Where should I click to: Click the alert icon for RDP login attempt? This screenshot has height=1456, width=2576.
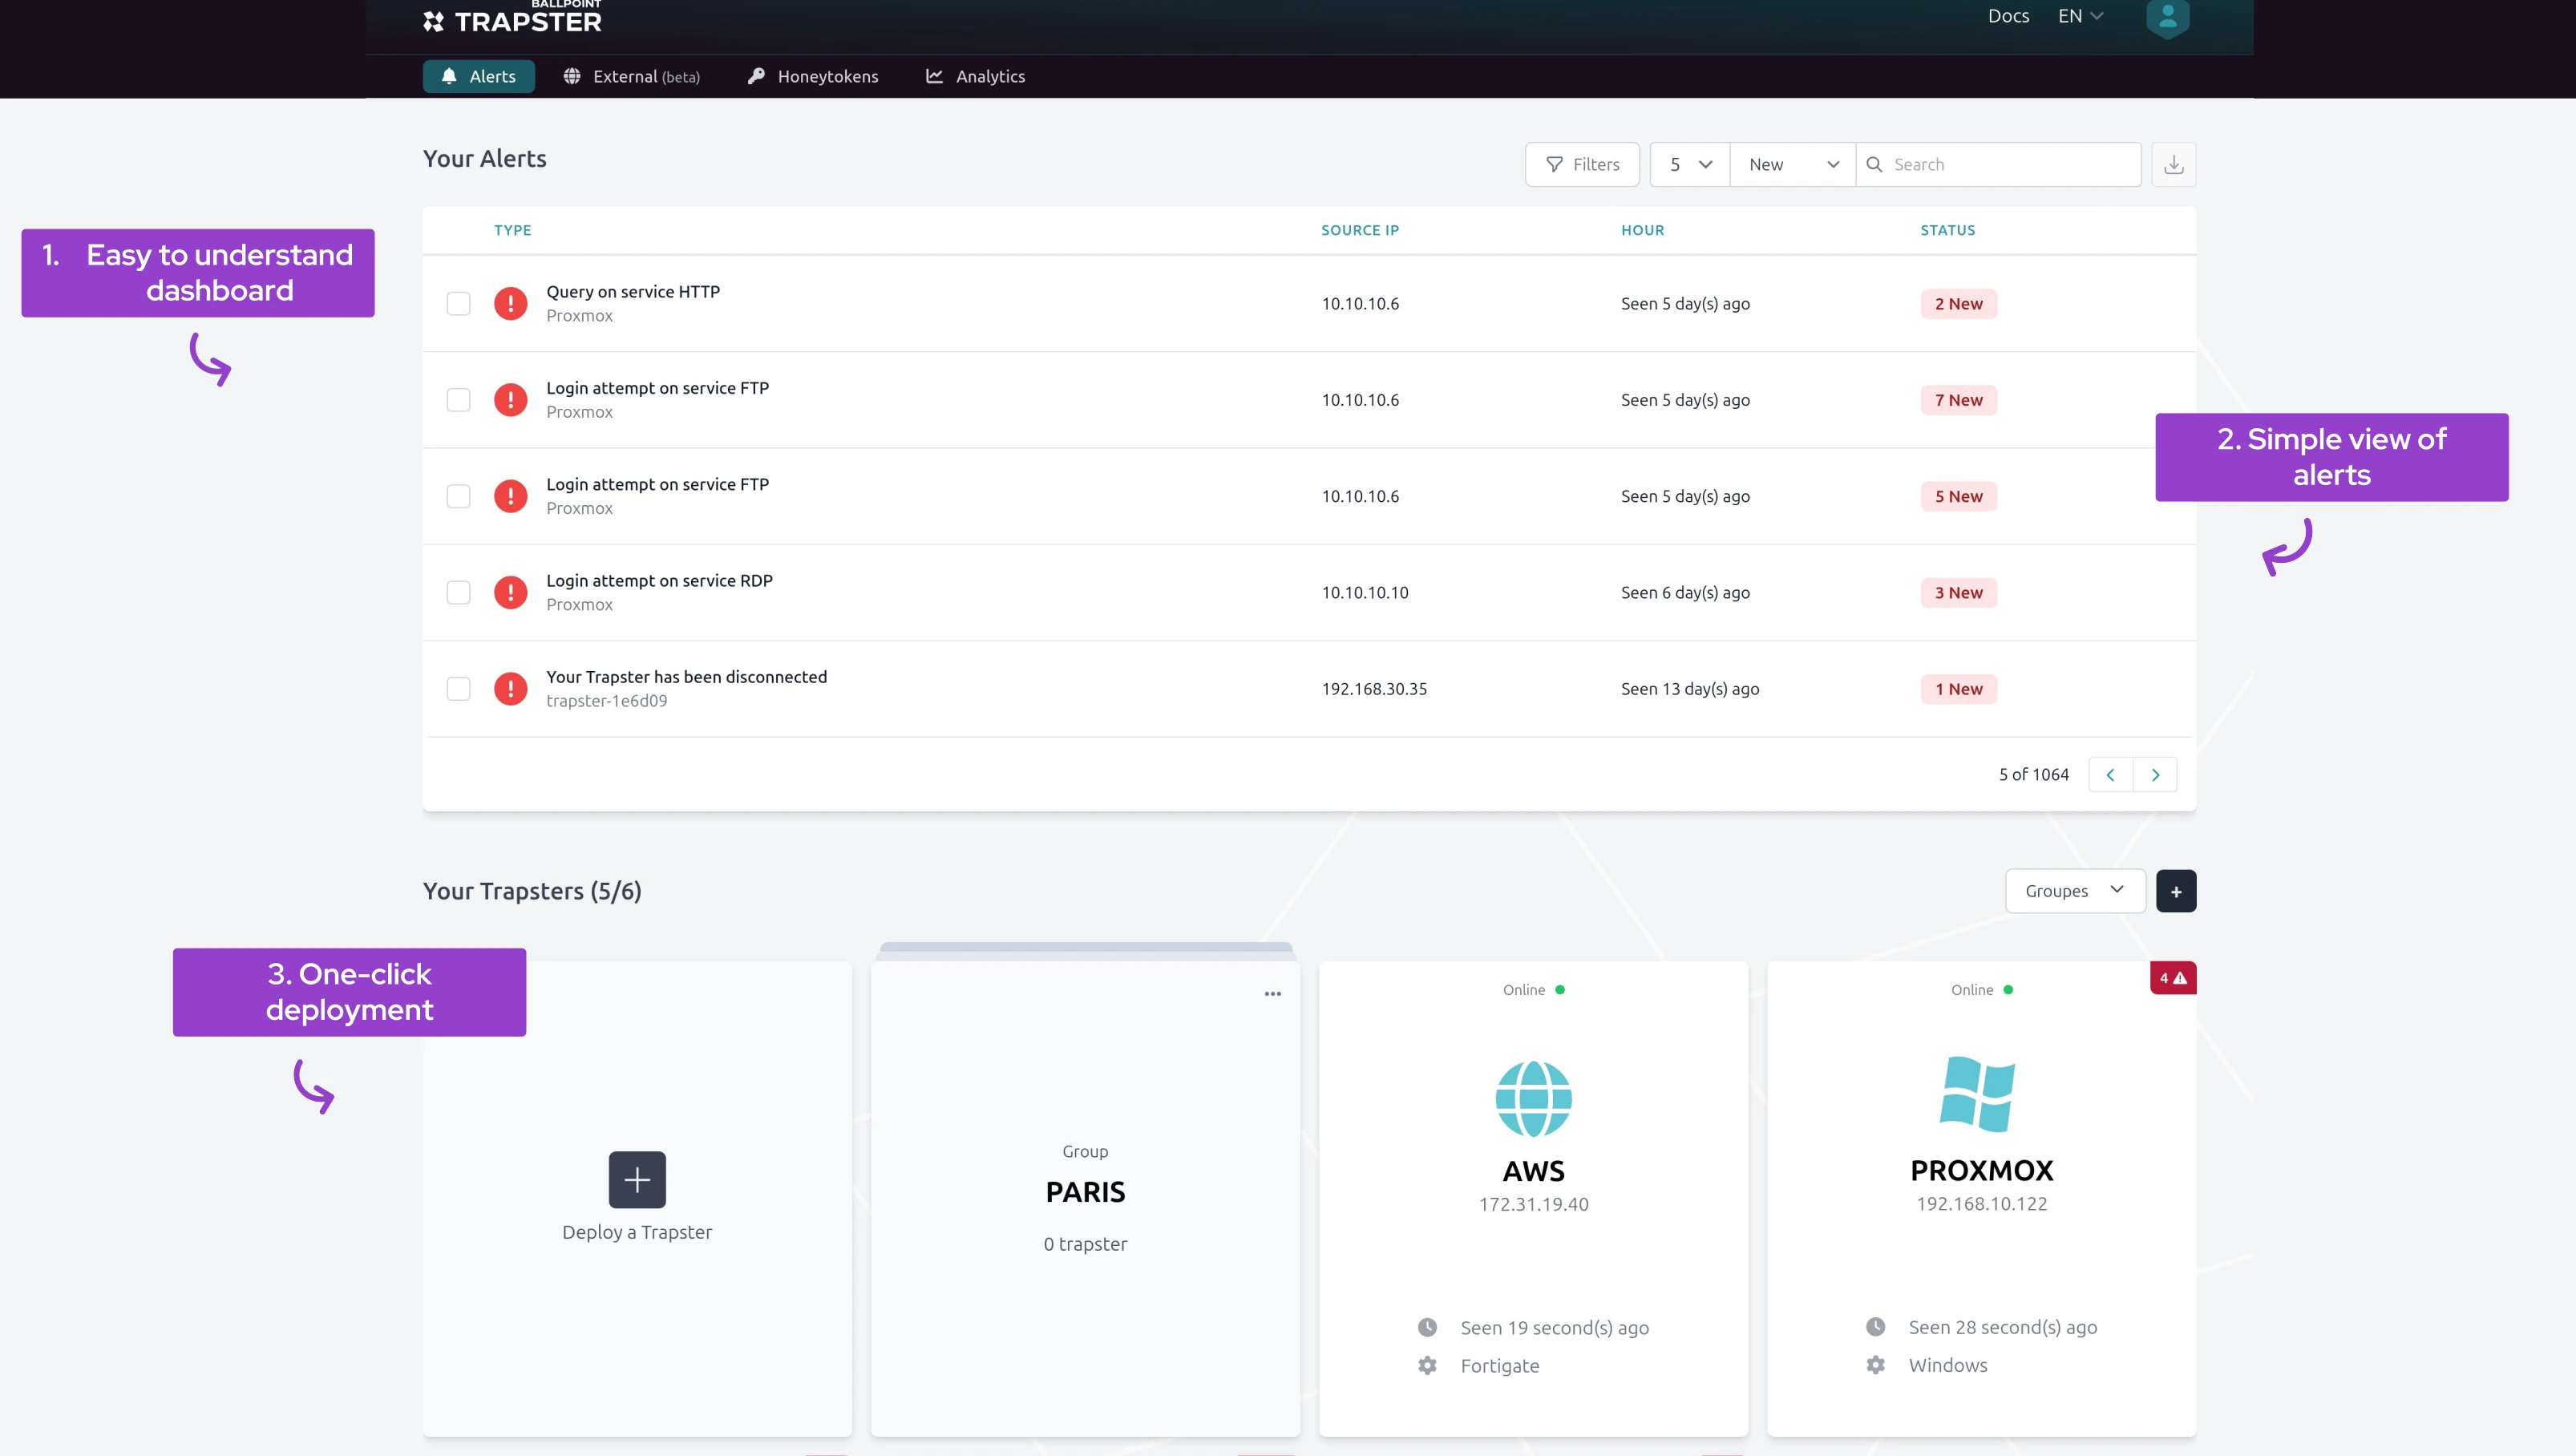click(510, 593)
